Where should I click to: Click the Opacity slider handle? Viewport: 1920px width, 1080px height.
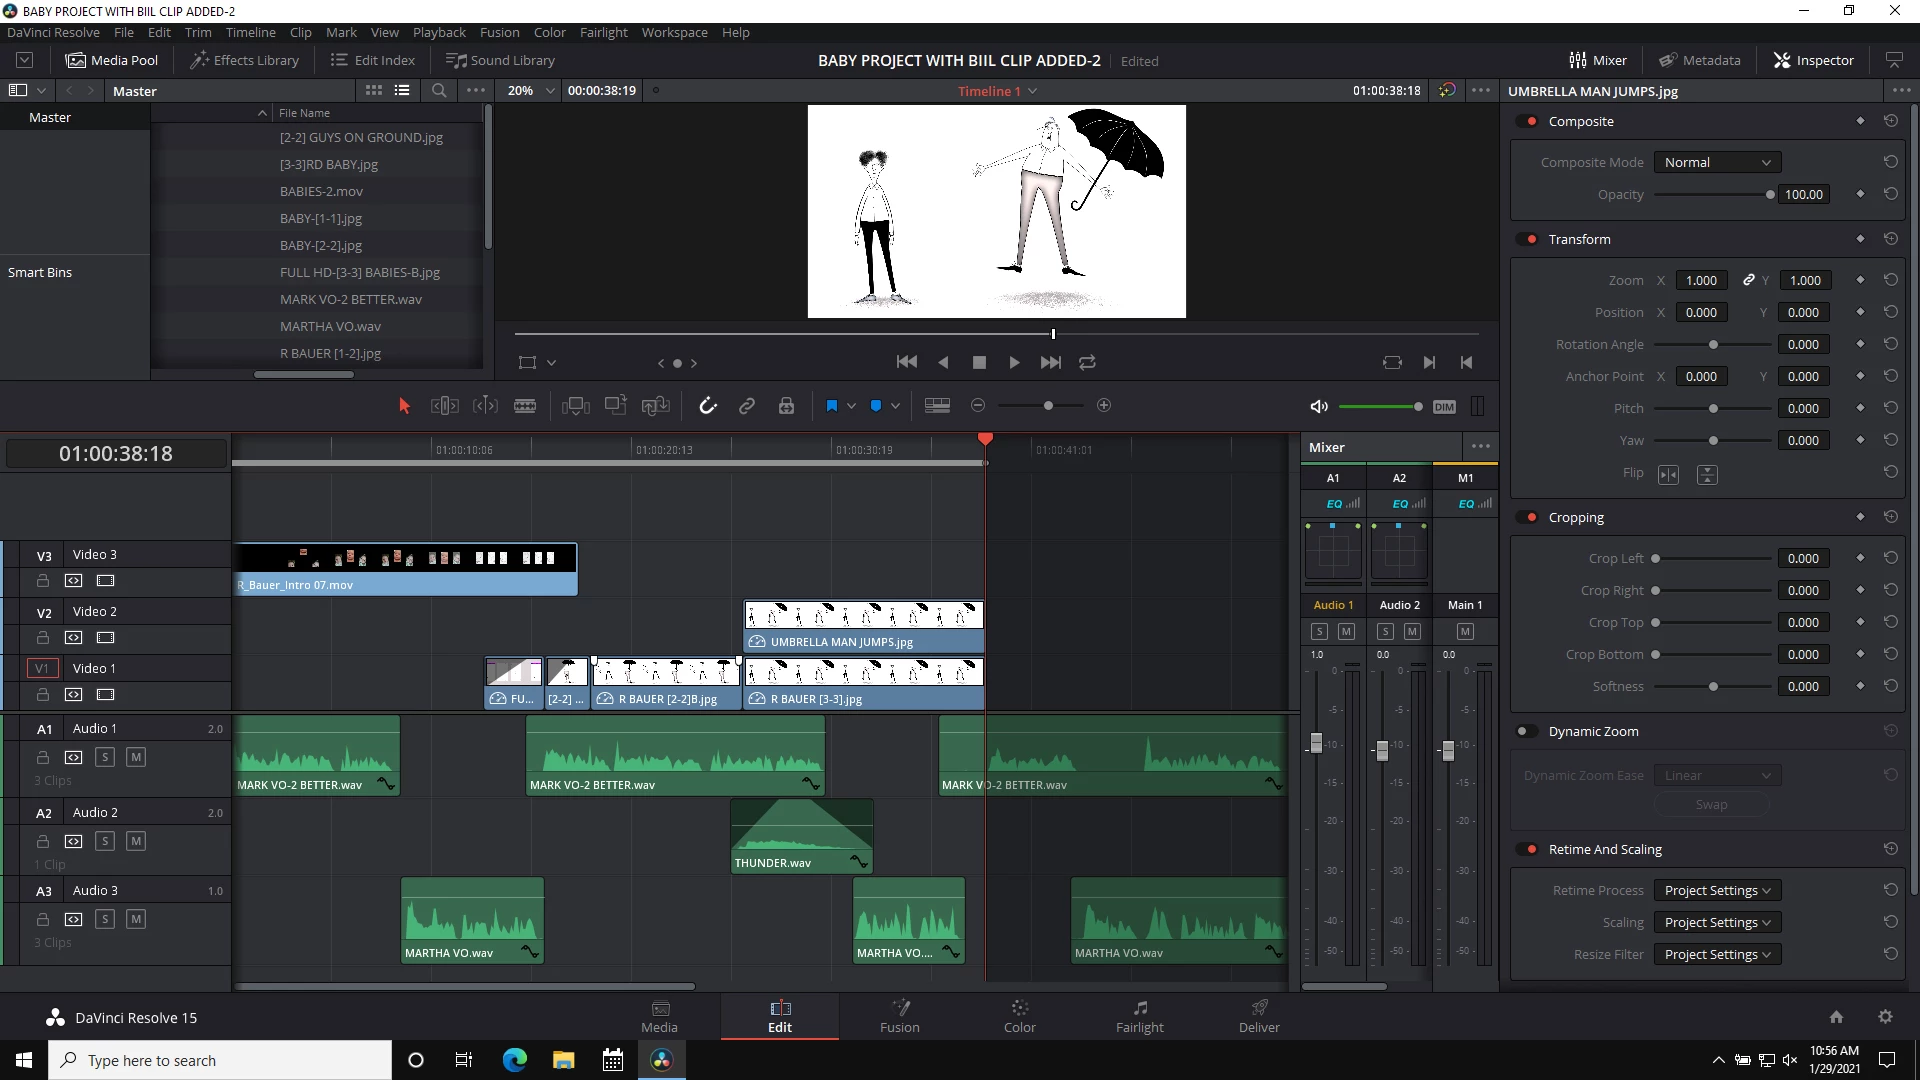[1769, 194]
